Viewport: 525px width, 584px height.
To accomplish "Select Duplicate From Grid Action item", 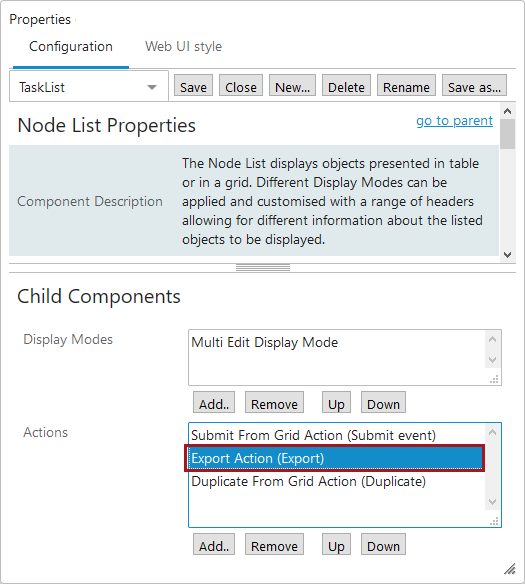I will tap(308, 481).
